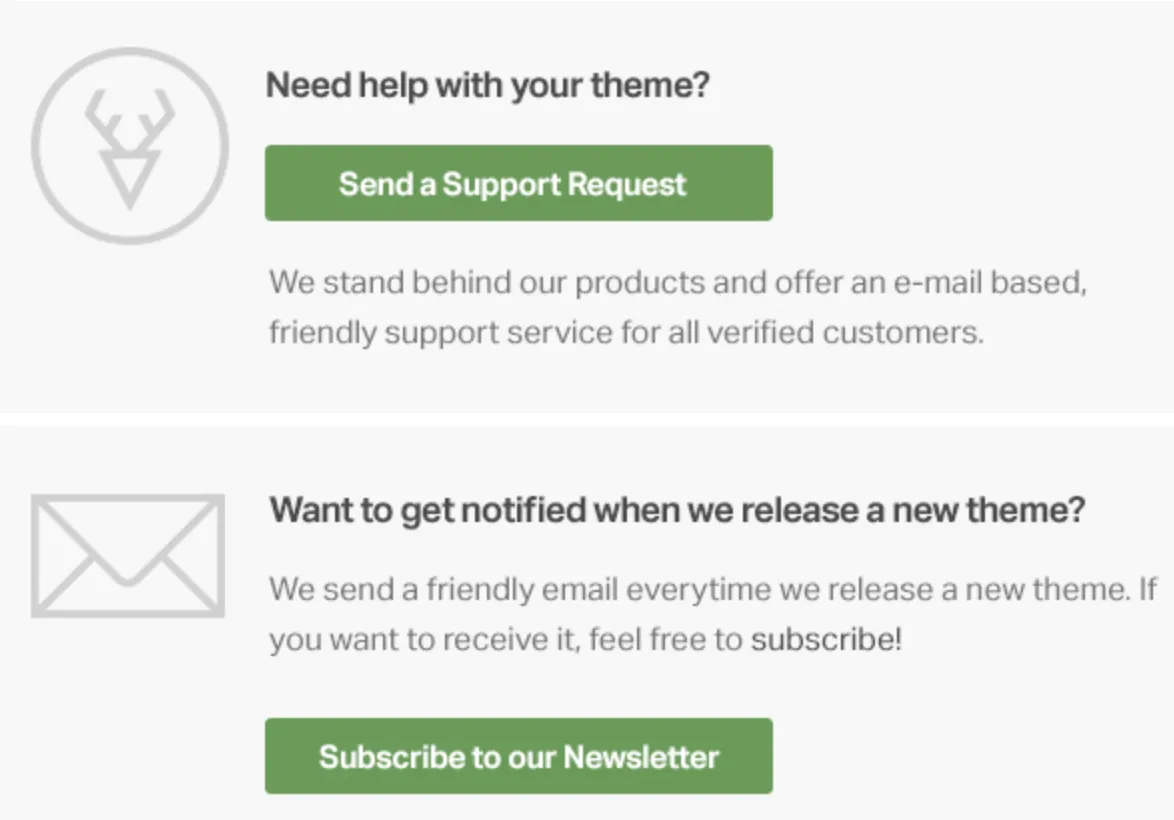Screen dimensions: 1174x820
Task: Click the 'feel free to' text
Action: click(666, 640)
